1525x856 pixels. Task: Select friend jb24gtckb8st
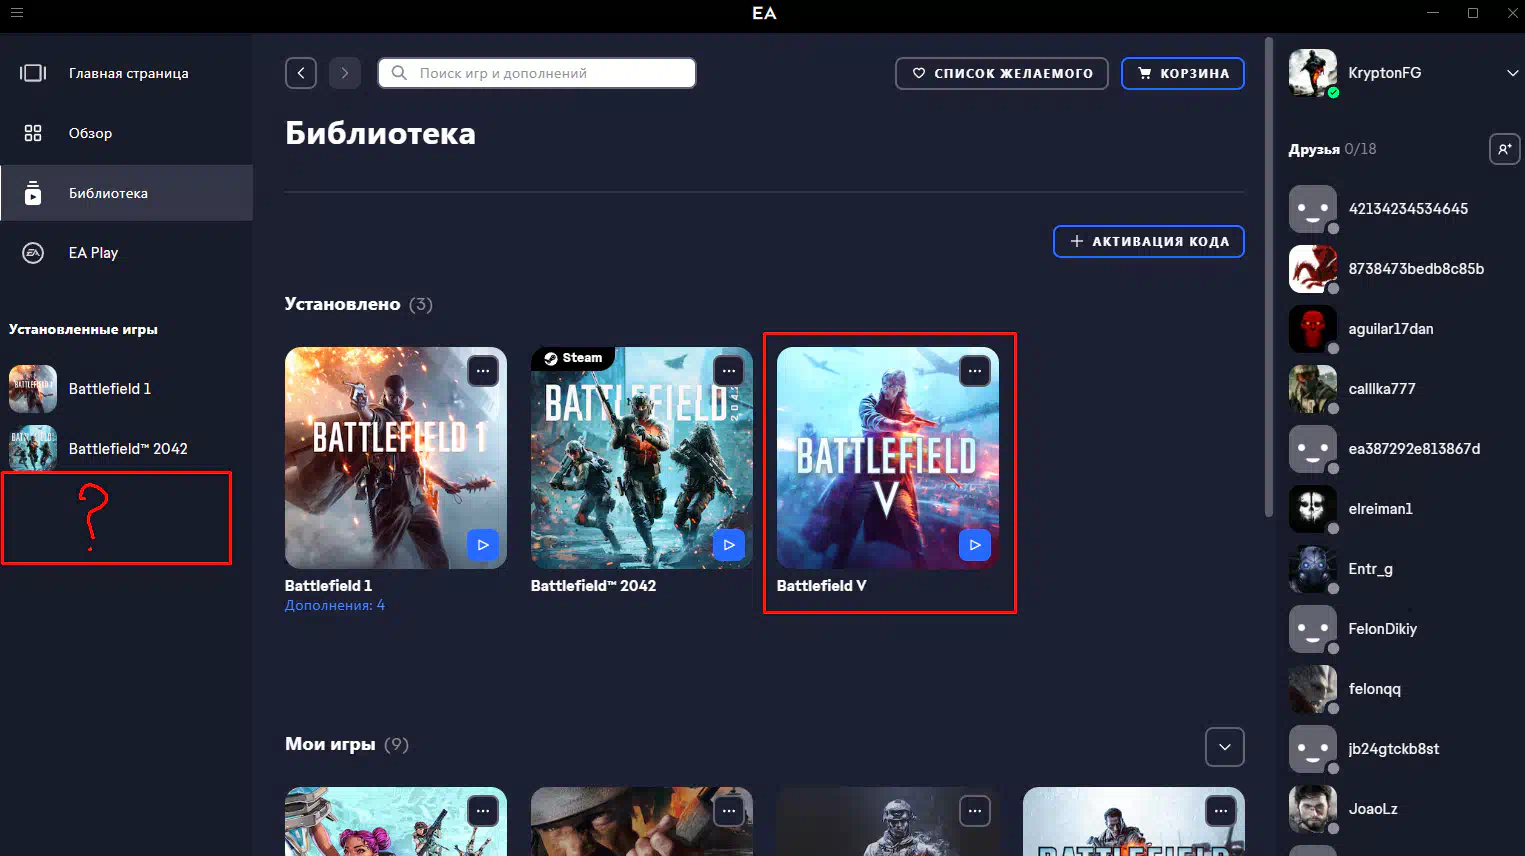tap(1402, 749)
